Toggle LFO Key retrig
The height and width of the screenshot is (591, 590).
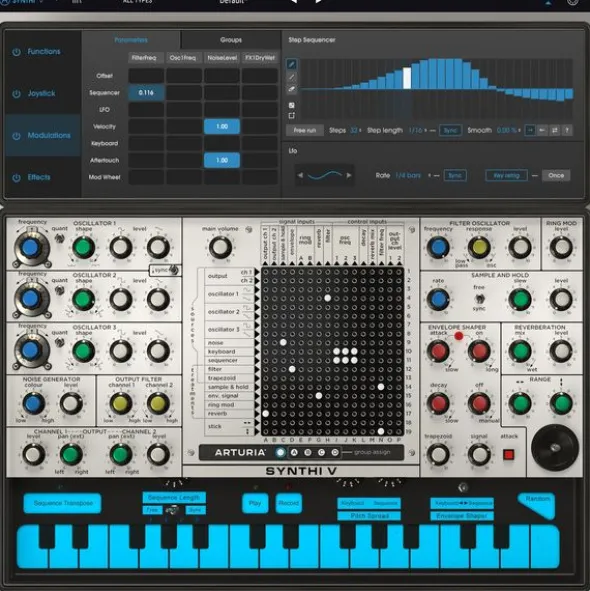pyautogui.click(x=506, y=175)
